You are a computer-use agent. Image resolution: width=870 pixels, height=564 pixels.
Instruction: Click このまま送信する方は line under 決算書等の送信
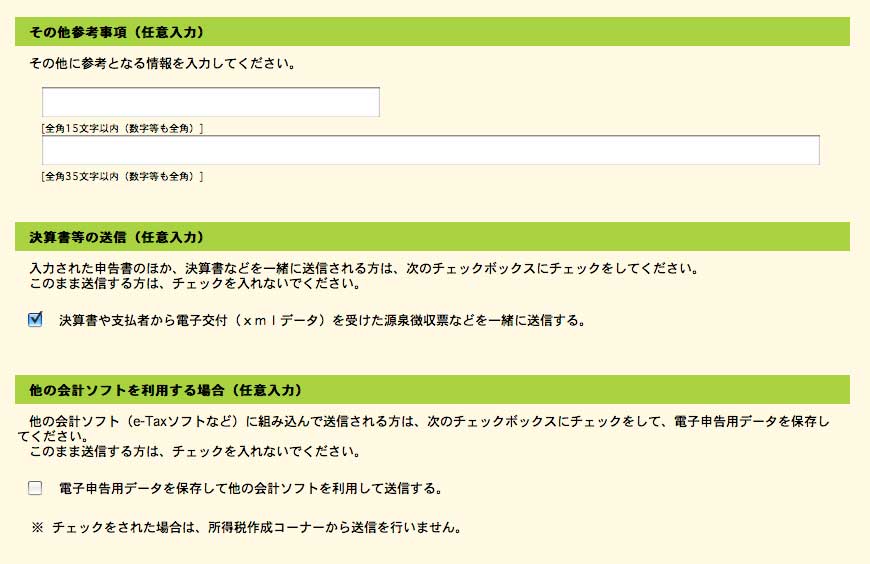195,284
